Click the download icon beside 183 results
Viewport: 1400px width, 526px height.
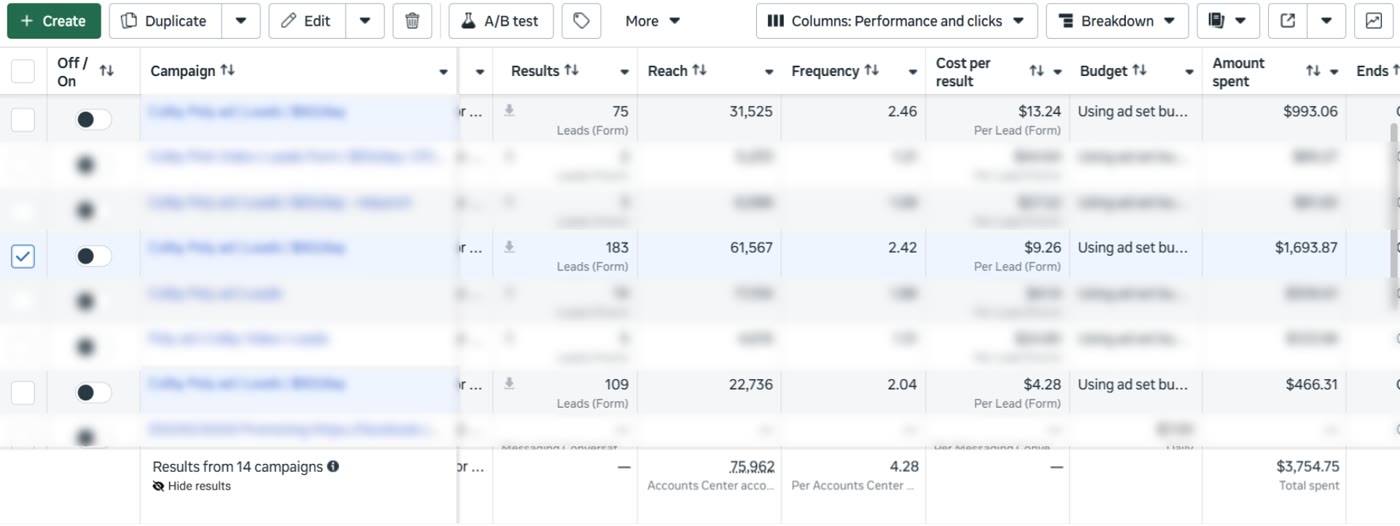509,247
